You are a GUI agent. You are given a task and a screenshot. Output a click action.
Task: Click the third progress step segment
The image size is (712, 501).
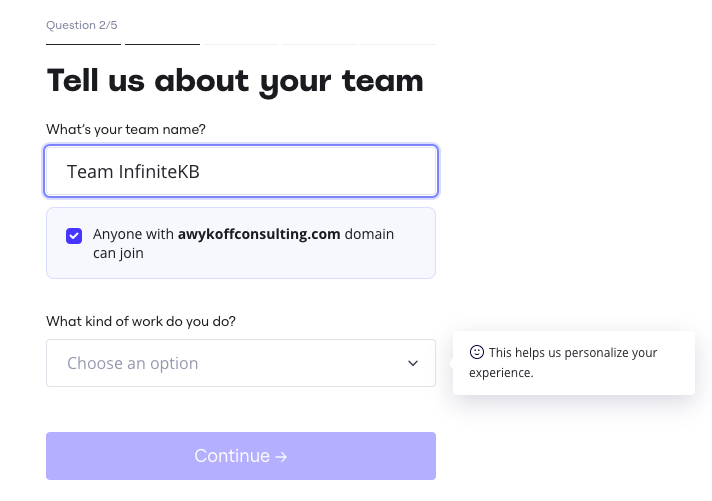point(241,44)
